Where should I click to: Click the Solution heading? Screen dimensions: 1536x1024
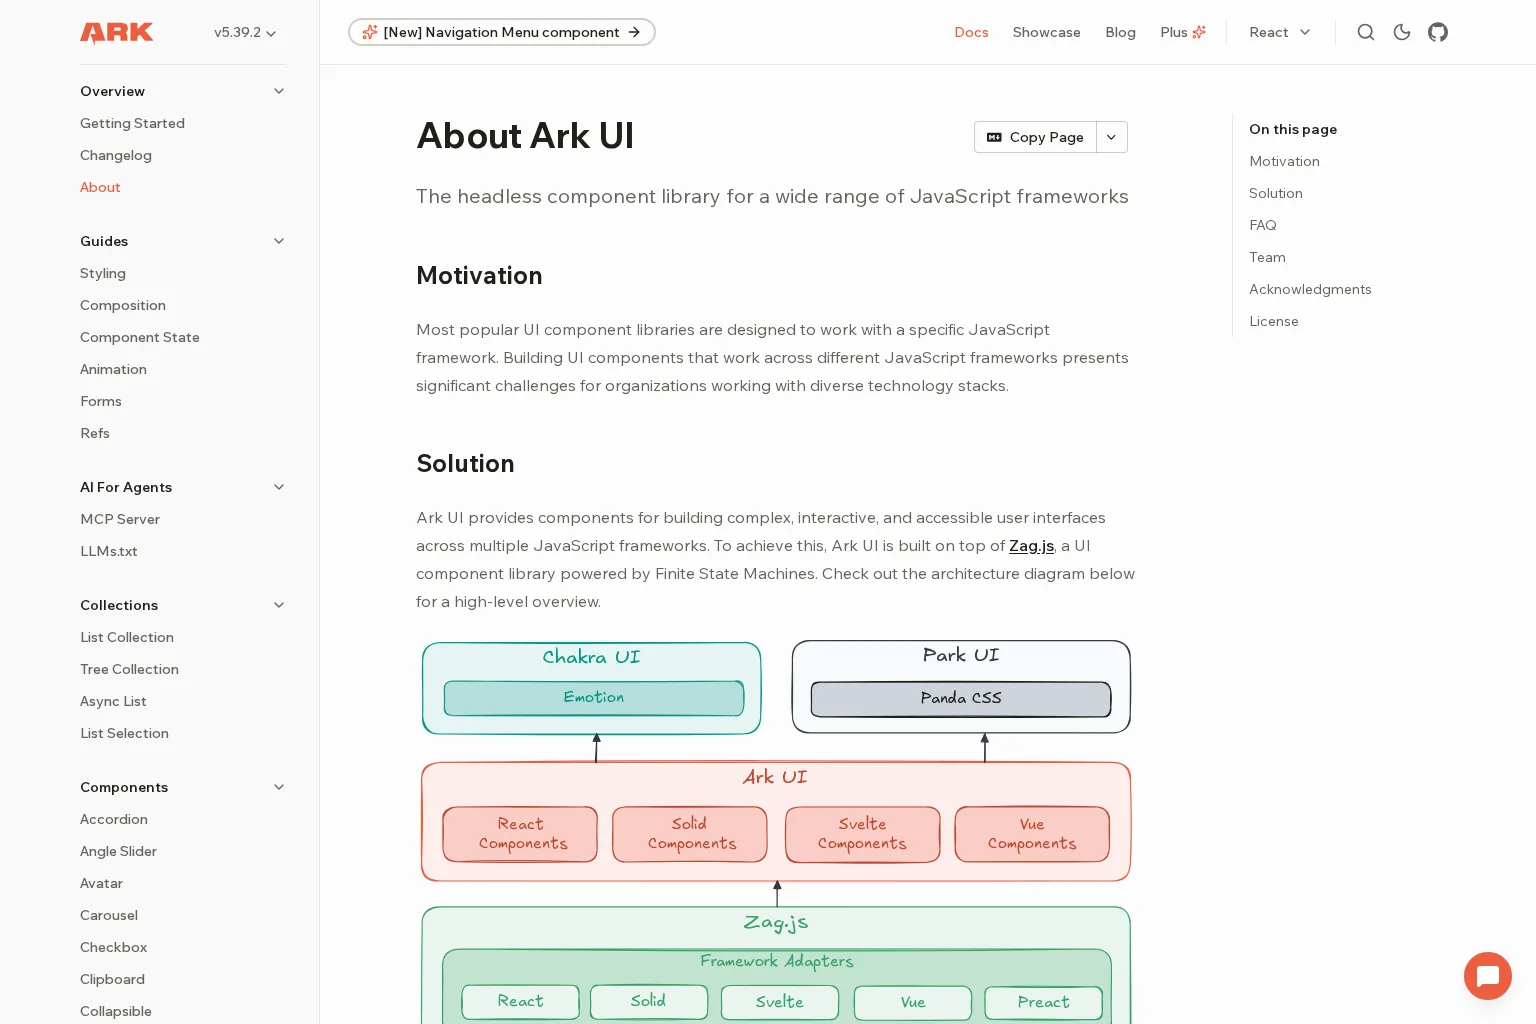tap(465, 464)
